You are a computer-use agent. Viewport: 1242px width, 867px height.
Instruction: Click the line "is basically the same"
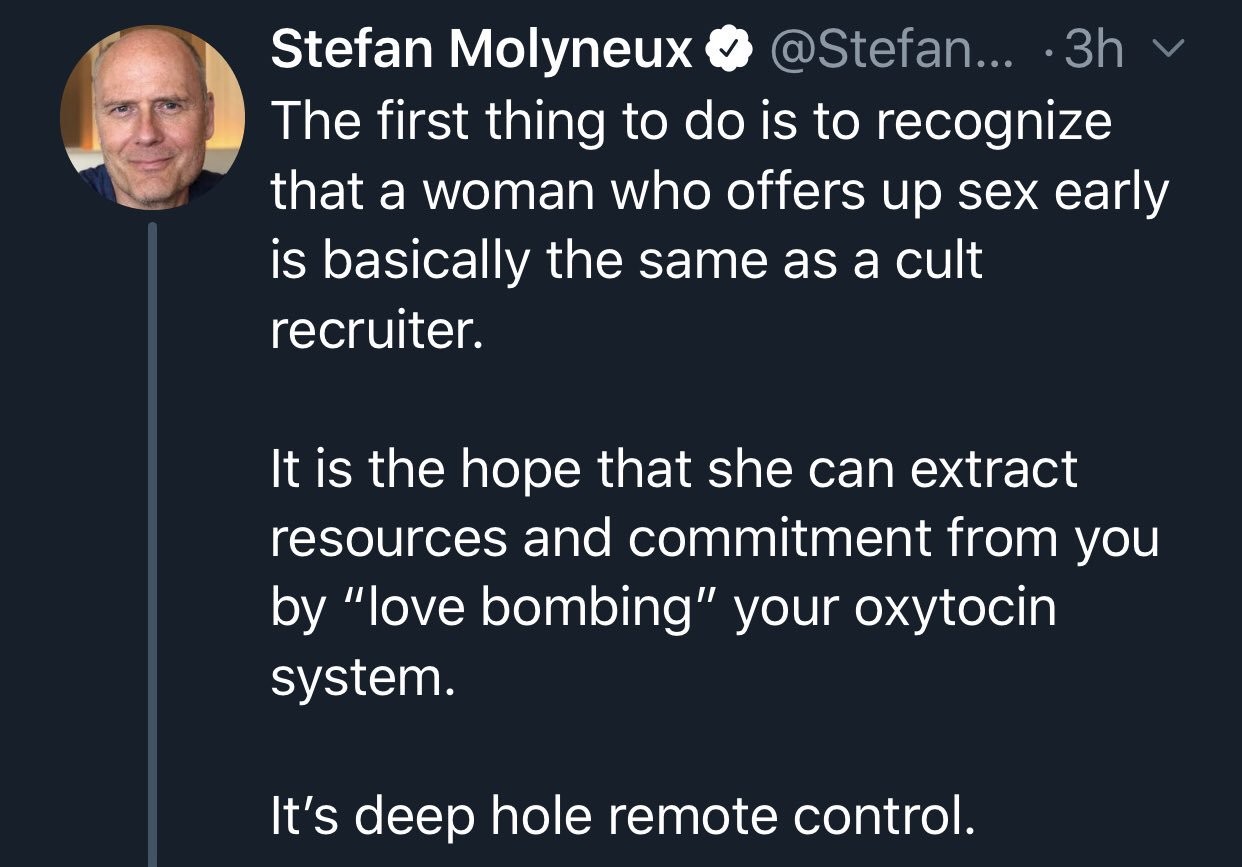click(627, 262)
